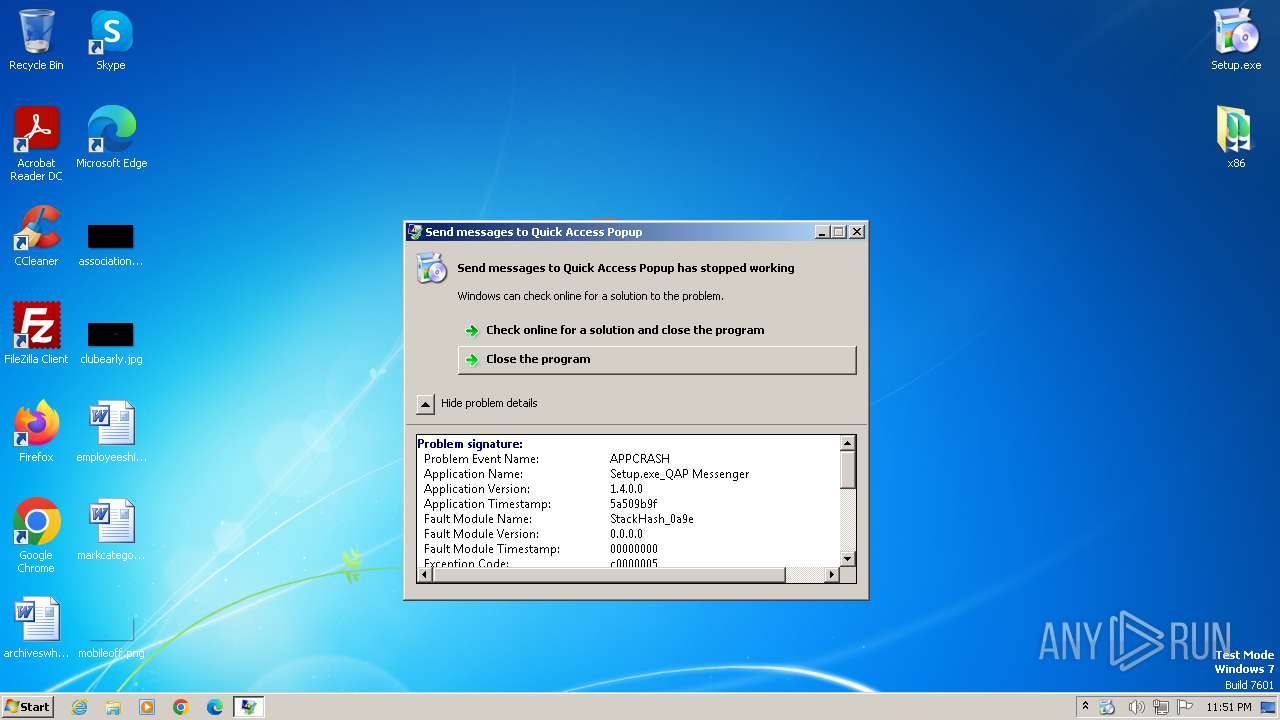The height and width of the screenshot is (720, 1280).
Task: Select the Google Chrome desktop icon
Action: pyautogui.click(x=36, y=536)
